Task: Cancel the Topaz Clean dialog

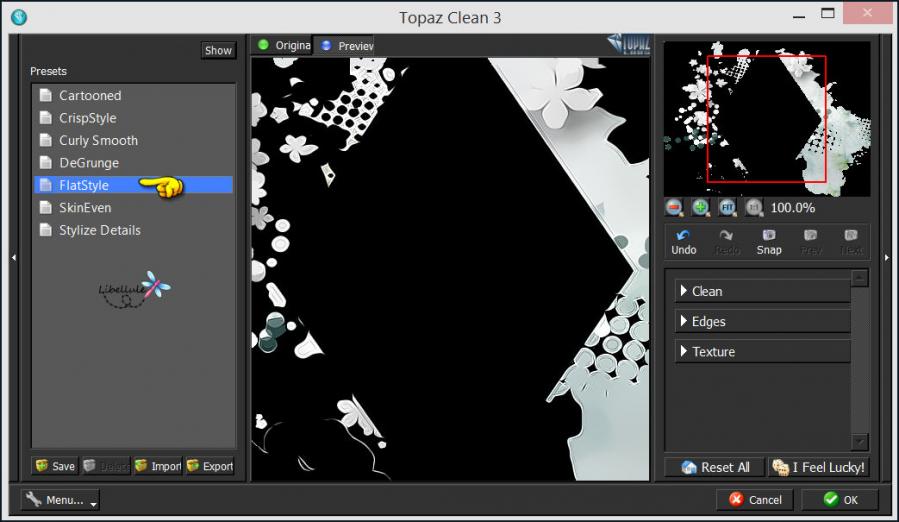Action: pyautogui.click(x=755, y=500)
